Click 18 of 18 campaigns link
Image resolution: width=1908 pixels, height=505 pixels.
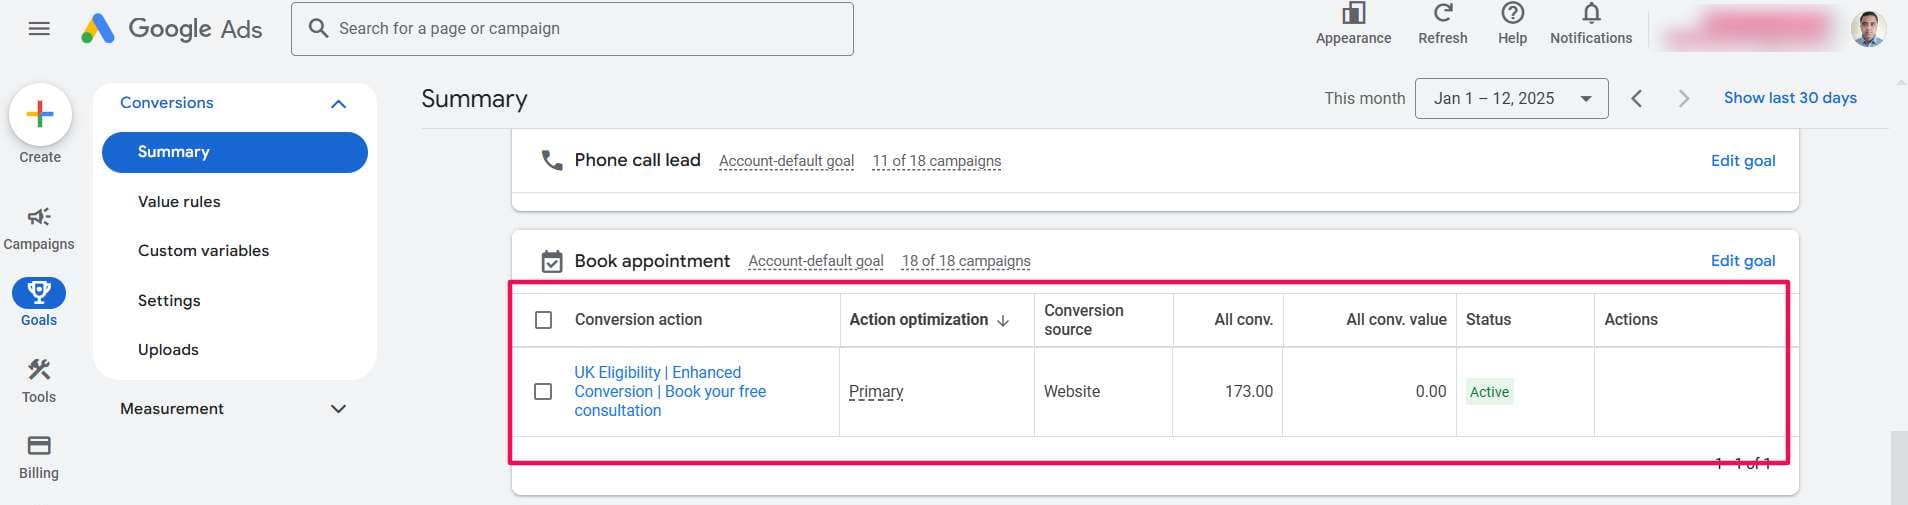click(966, 261)
